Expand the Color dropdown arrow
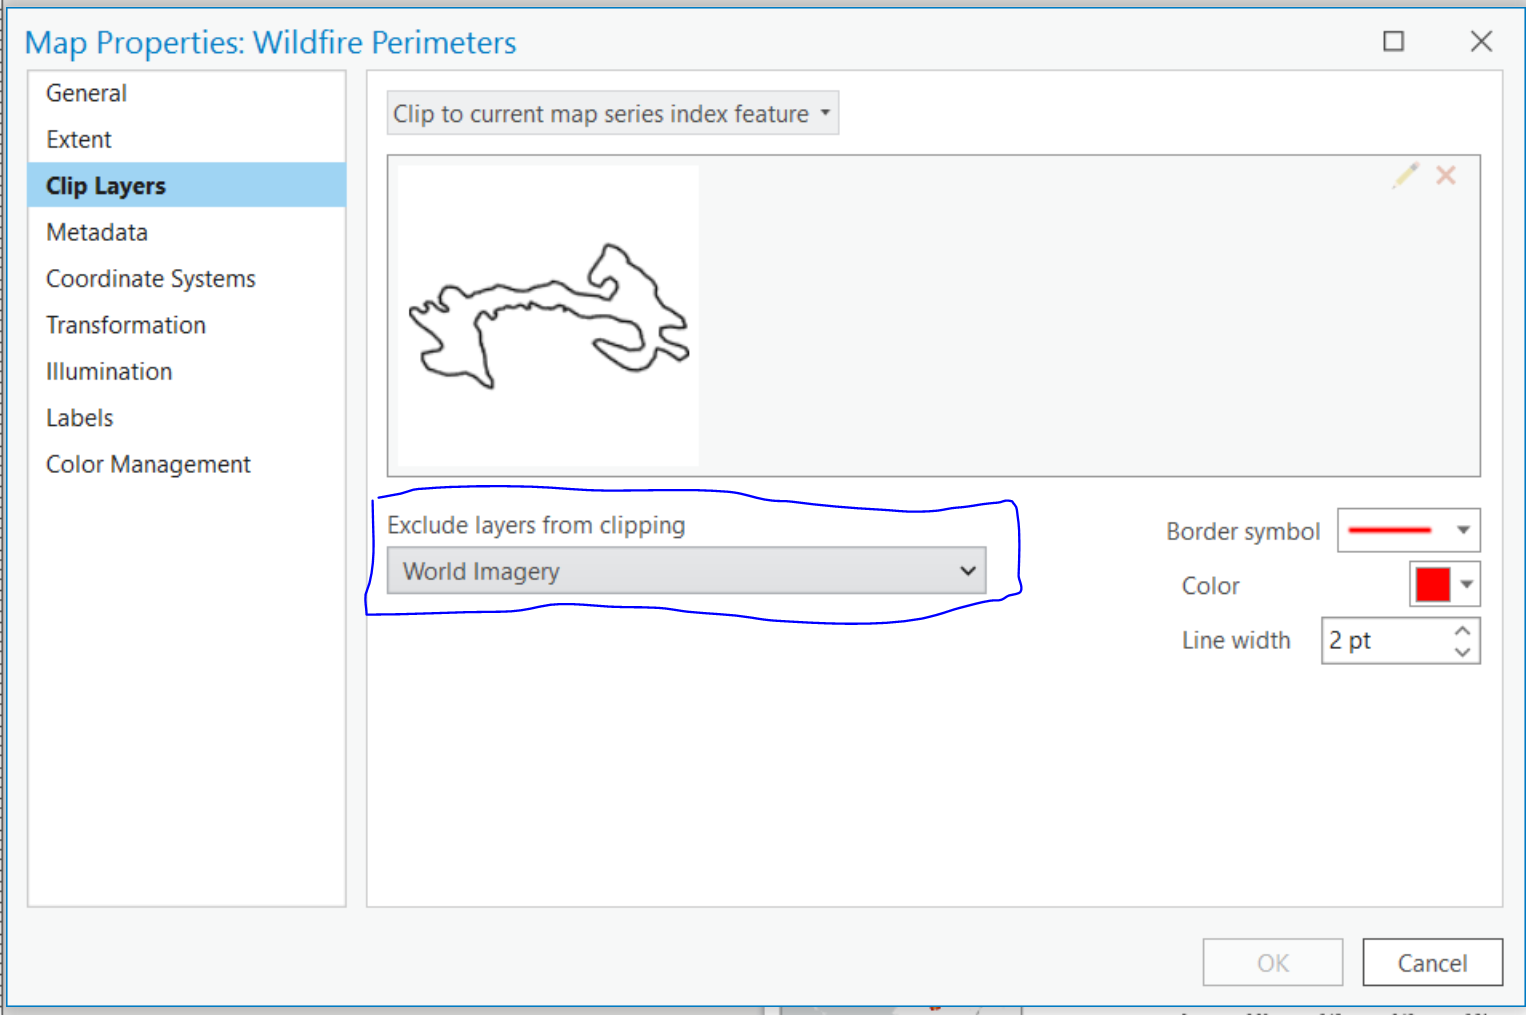1526x1015 pixels. point(1466,585)
